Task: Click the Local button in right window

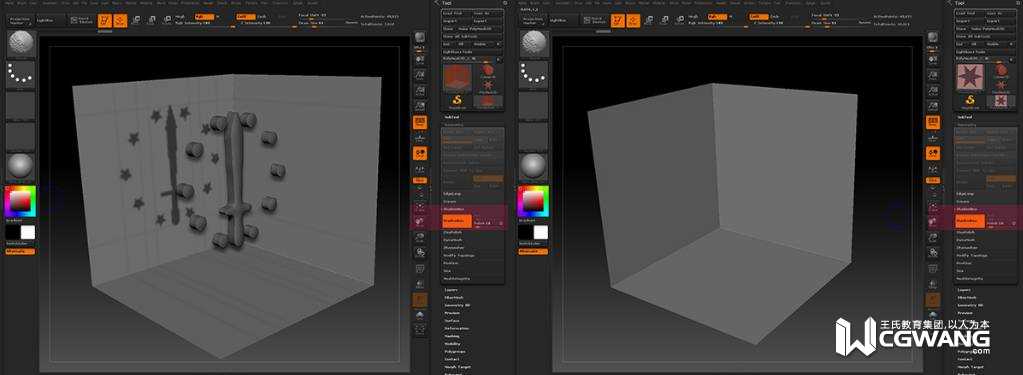Action: click(933, 153)
